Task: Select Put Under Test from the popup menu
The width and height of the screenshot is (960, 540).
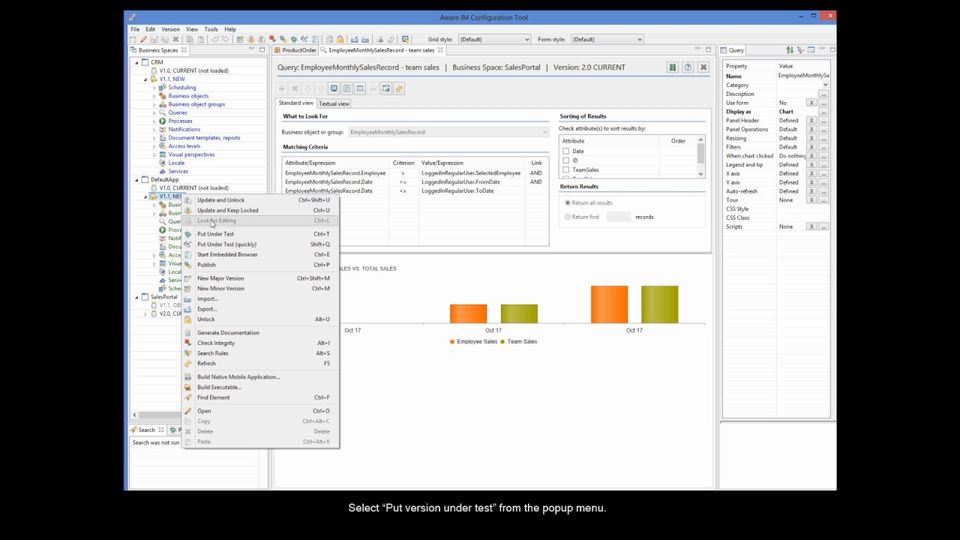Action: [263, 234]
